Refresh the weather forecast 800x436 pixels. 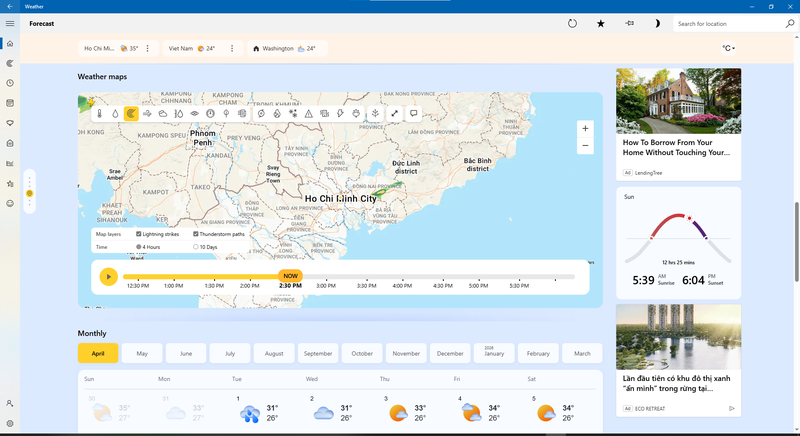tap(572, 23)
